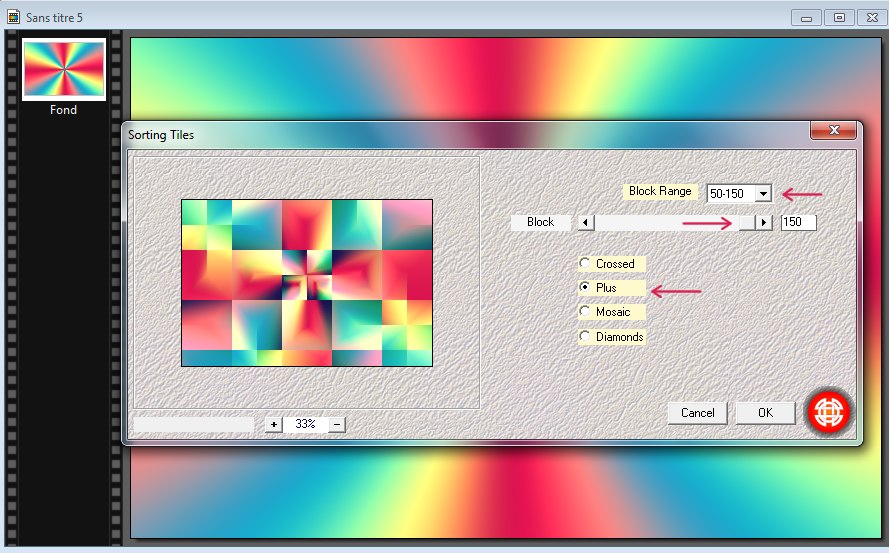Open the Block Range dropdown
Screen dimensions: 889x553
coord(763,193)
